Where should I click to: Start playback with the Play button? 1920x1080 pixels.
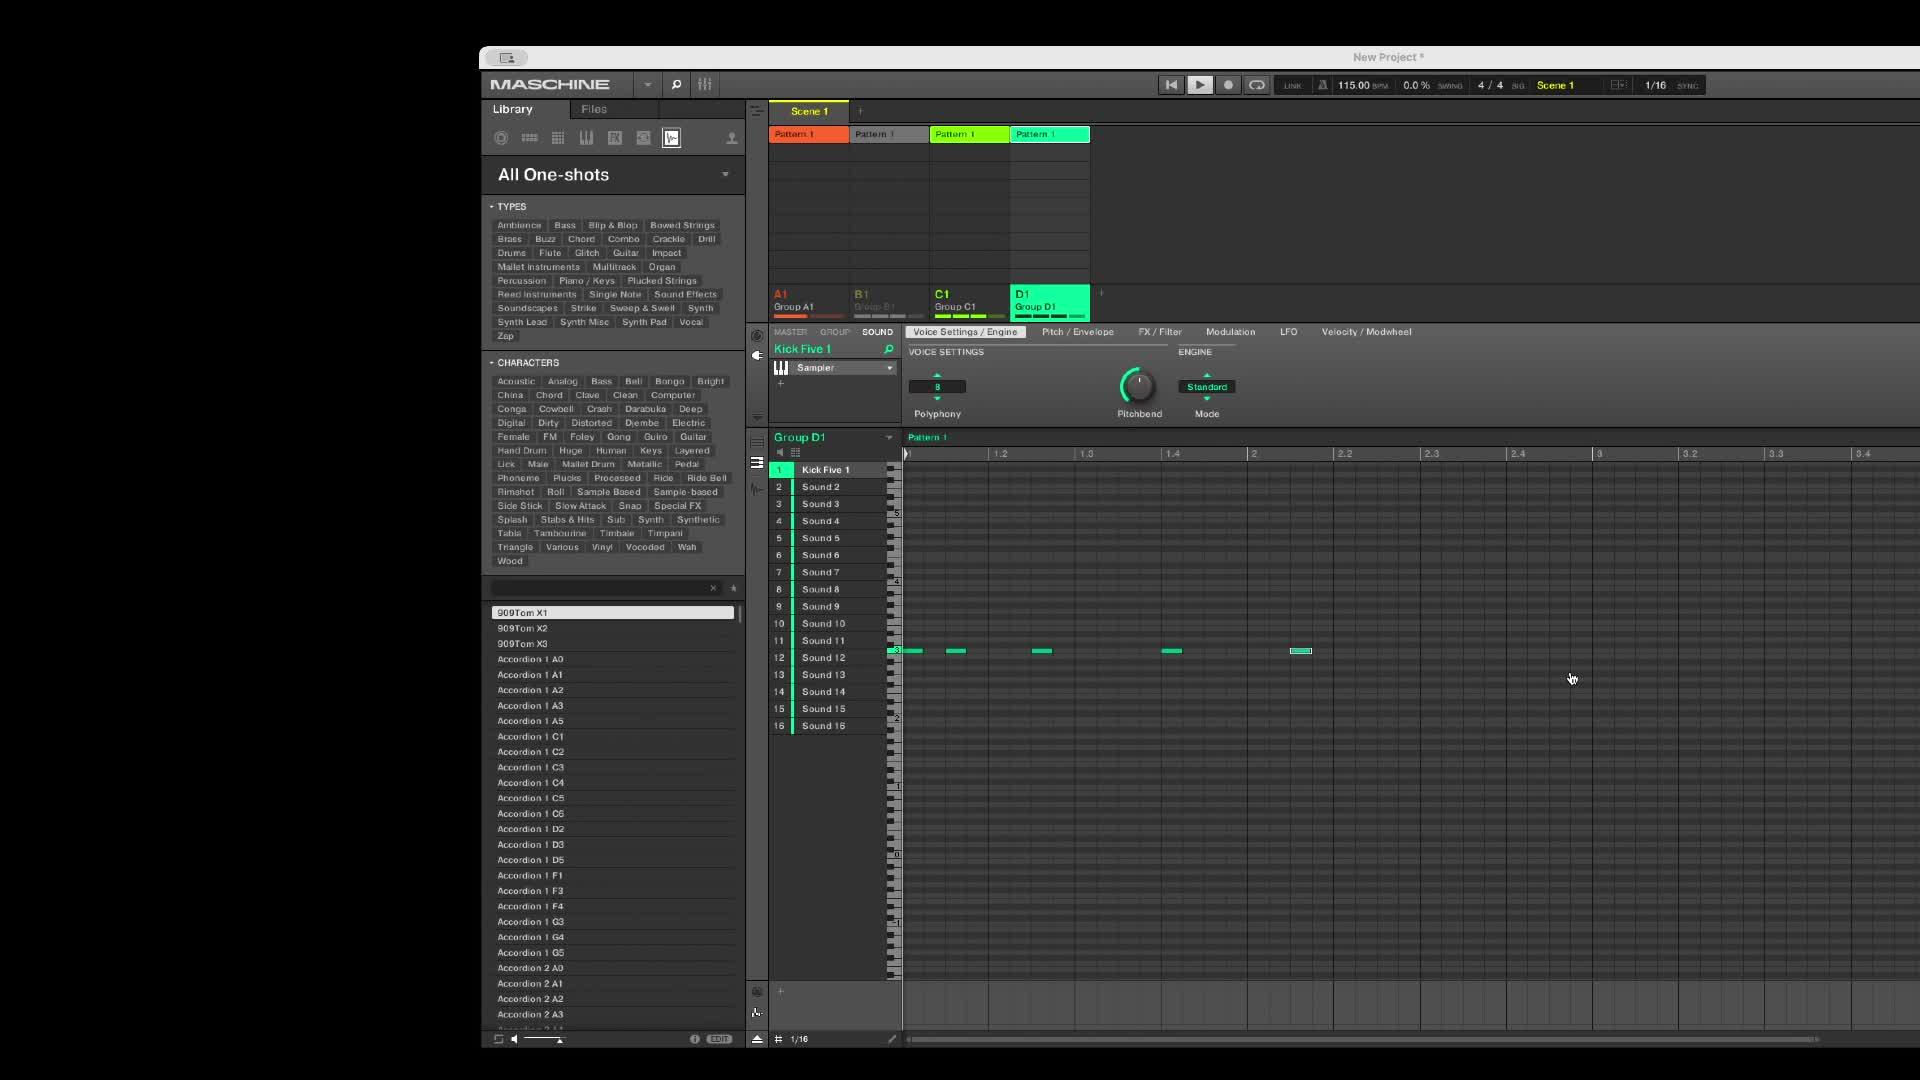coord(1199,85)
